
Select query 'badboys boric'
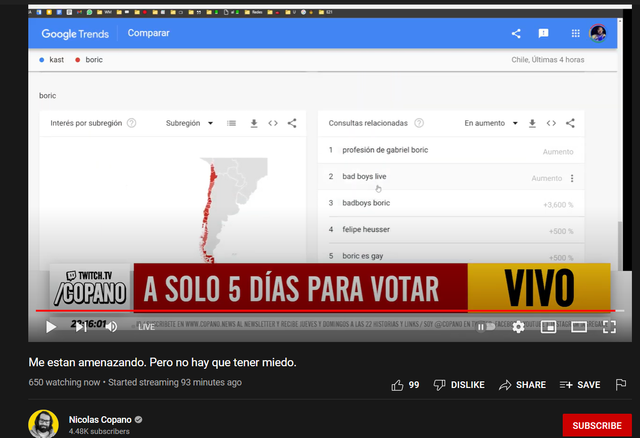tap(366, 203)
